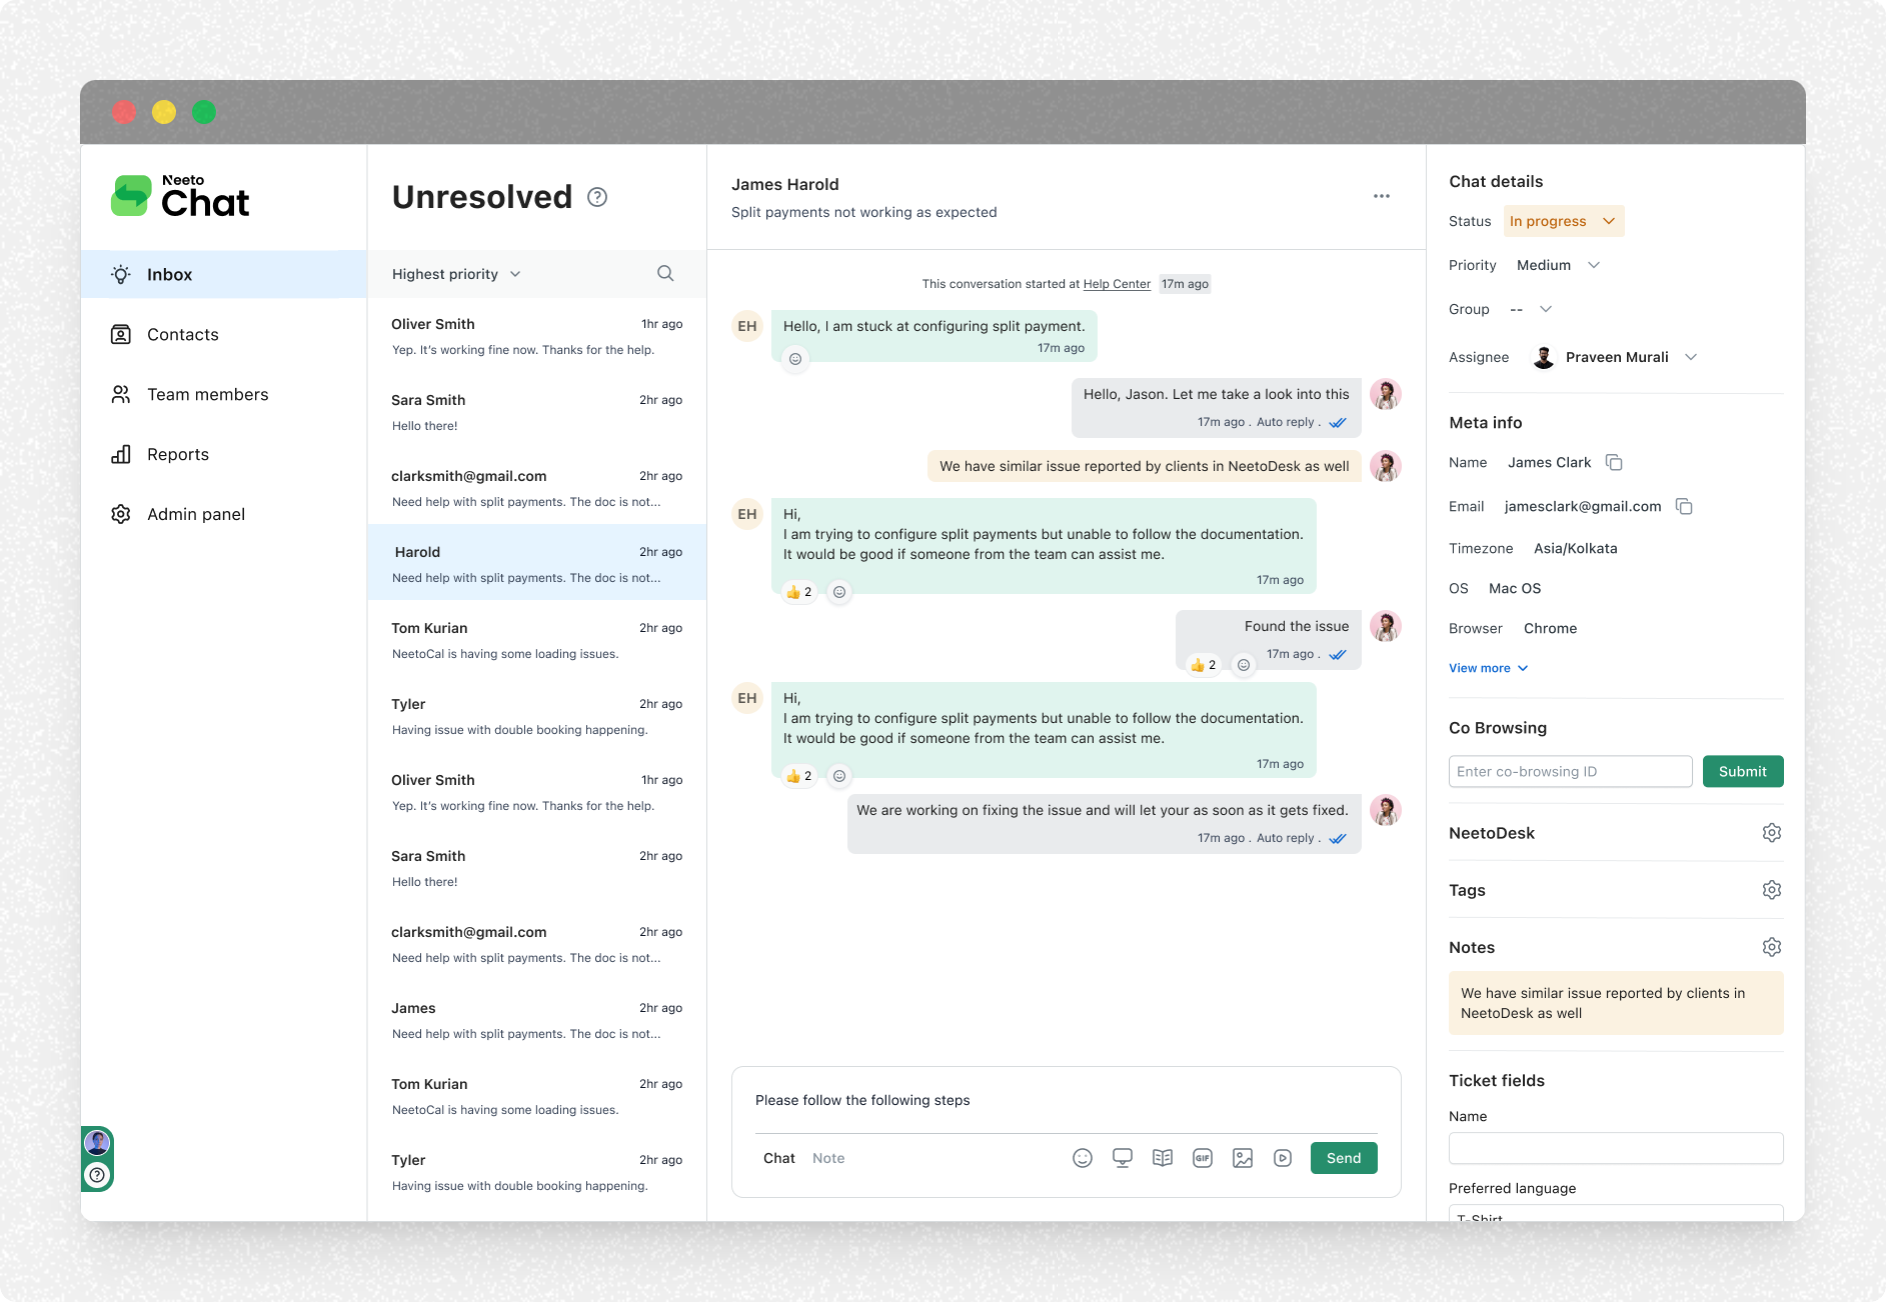This screenshot has height=1302, width=1886.
Task: Click the macOS green zoom window button
Action: point(204,112)
